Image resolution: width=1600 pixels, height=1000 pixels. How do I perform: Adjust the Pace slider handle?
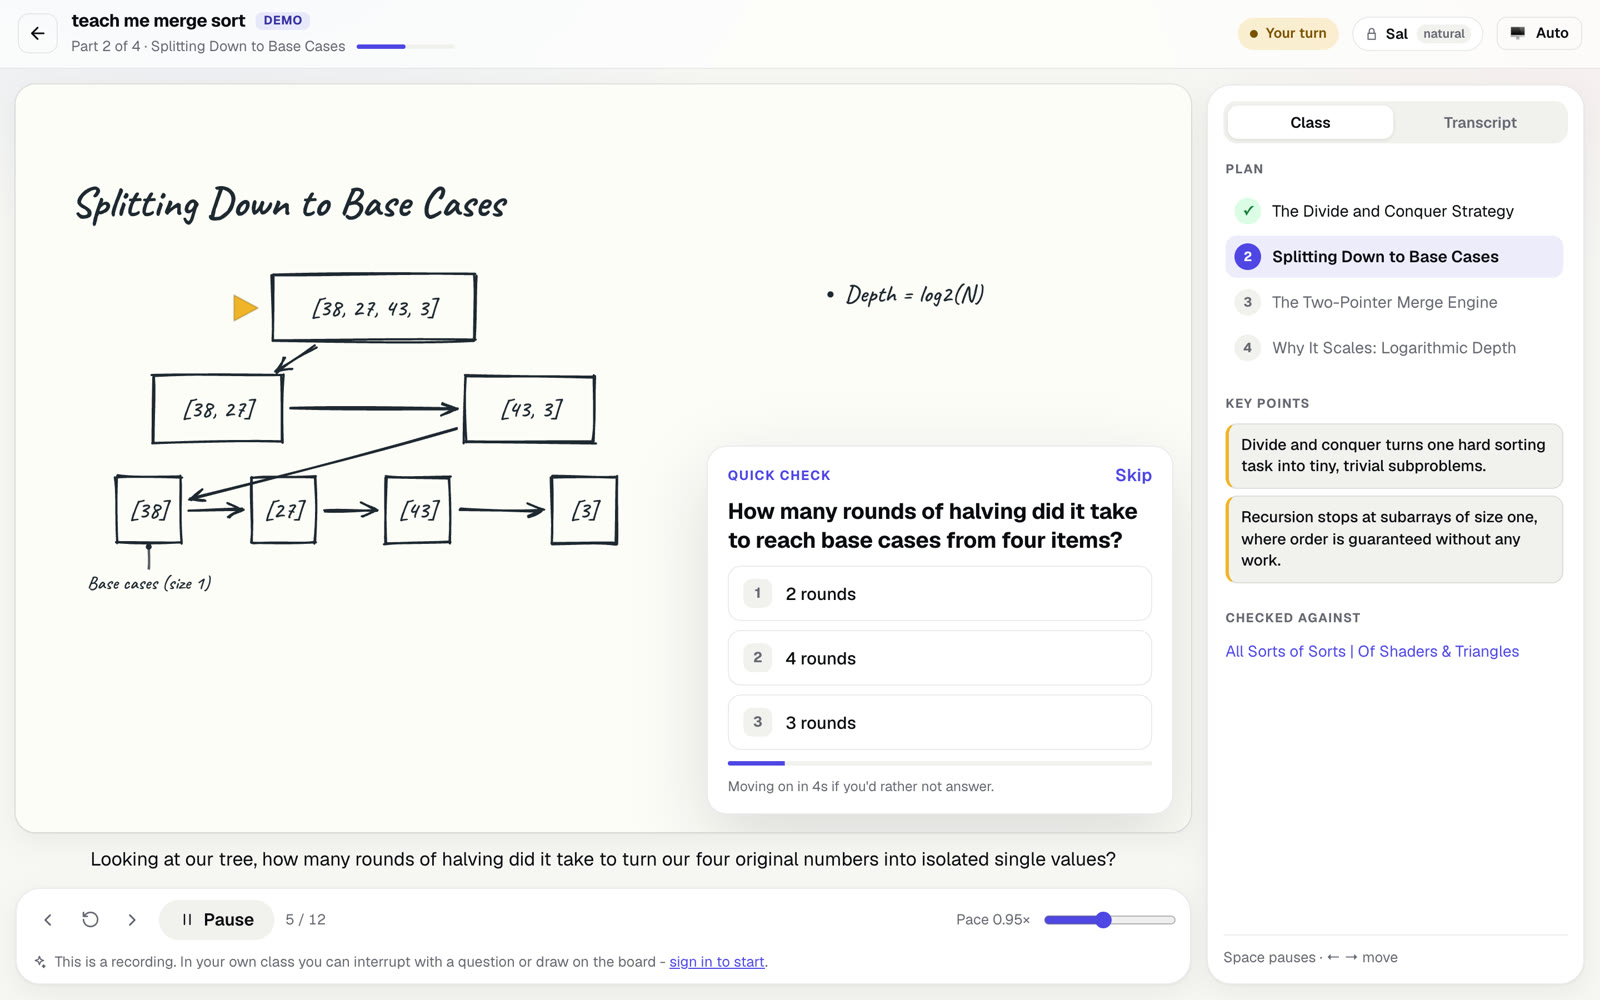[x=1103, y=920]
